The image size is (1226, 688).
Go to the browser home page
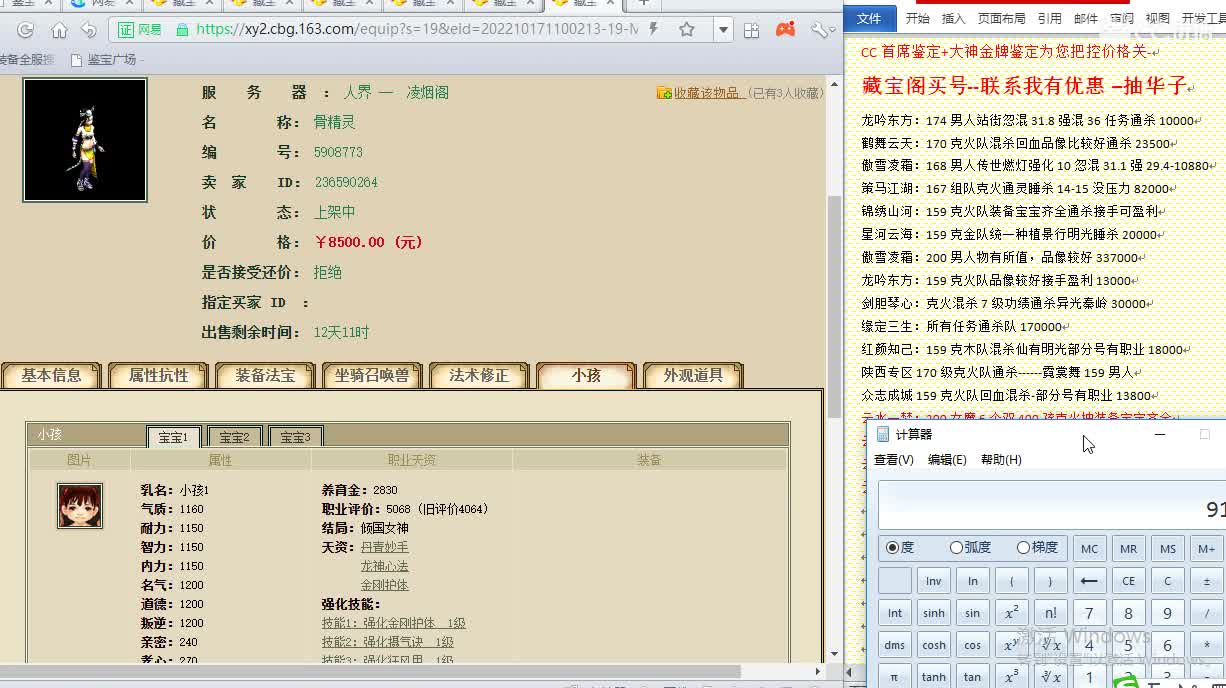click(59, 30)
